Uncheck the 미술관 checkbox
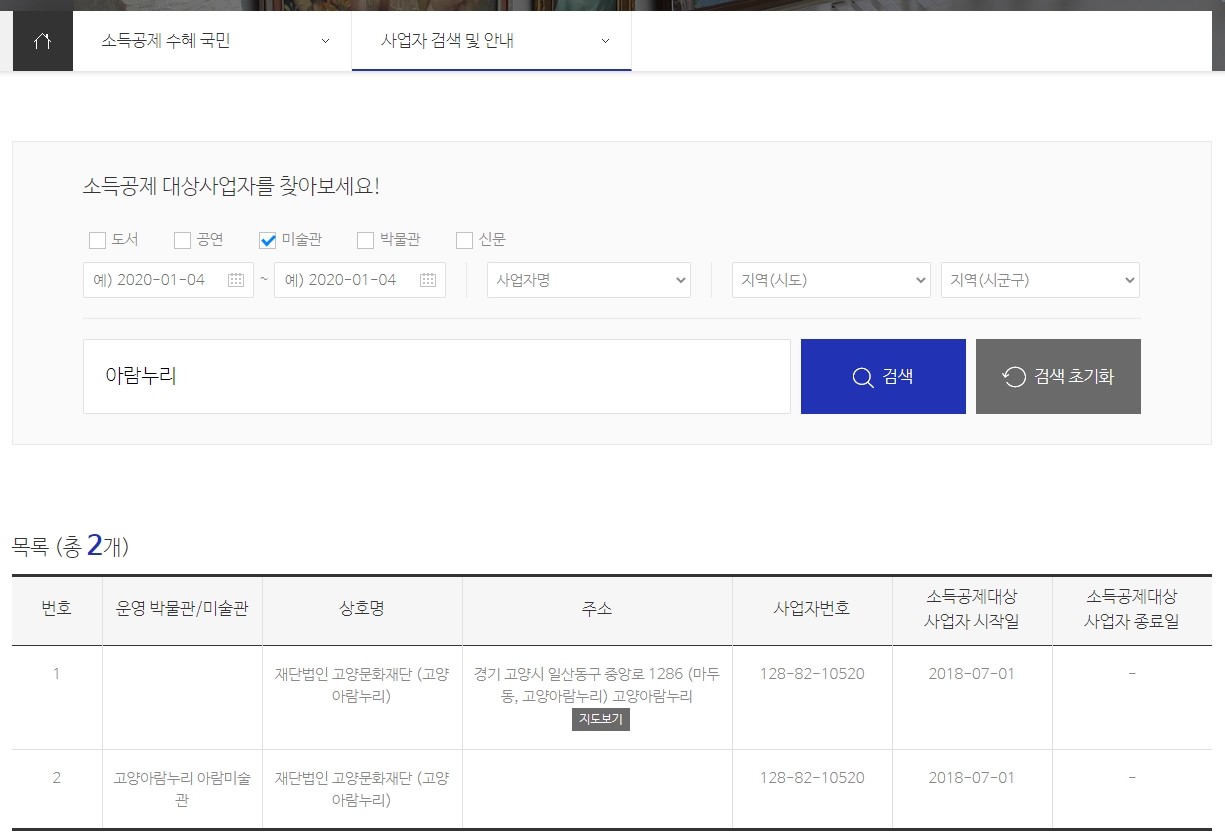Viewport: 1225px width, 840px height. pyautogui.click(x=267, y=240)
